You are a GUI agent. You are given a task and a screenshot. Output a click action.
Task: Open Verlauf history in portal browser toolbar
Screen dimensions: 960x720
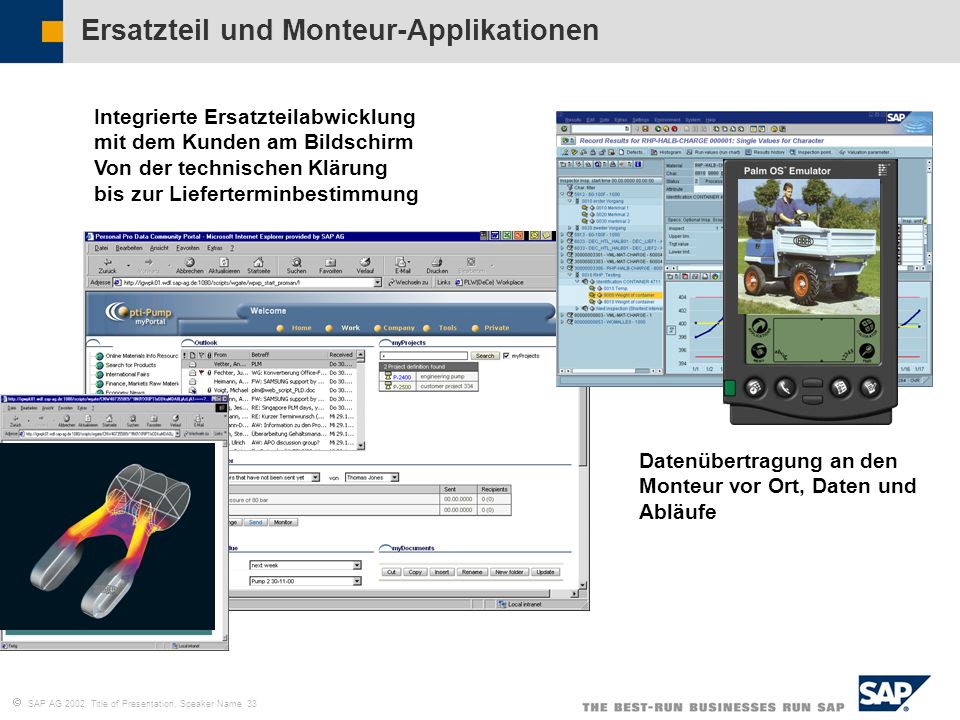click(x=365, y=265)
